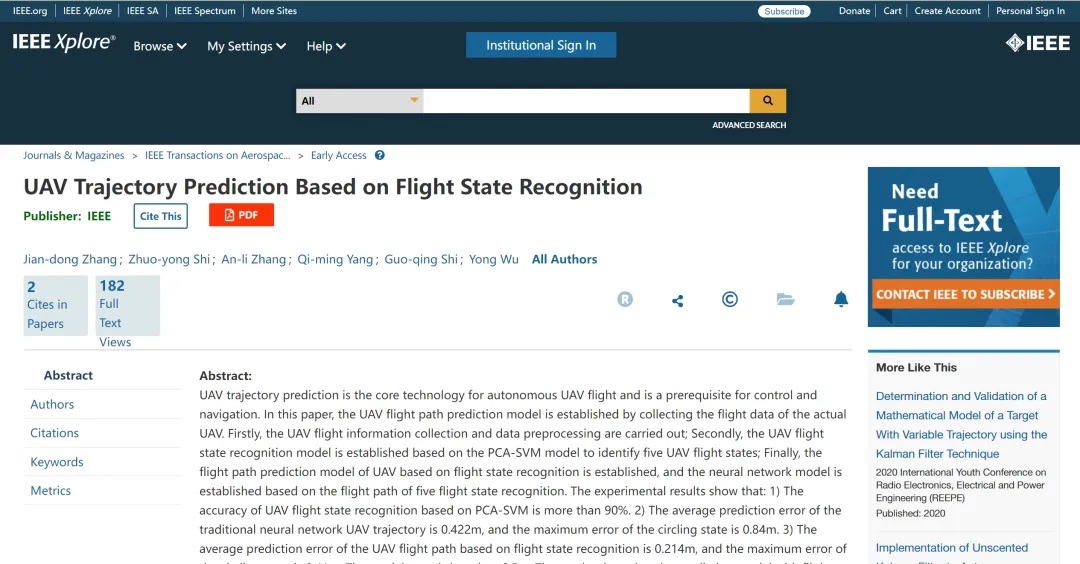Viewport: 1080px width, 564px height.
Task: Switch to the Authors section tab
Action: 52,404
